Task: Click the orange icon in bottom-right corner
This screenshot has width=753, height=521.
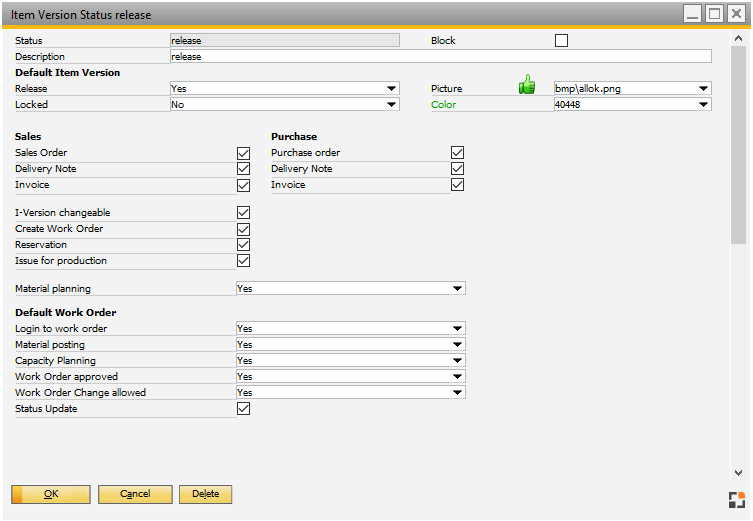Action: 737,500
